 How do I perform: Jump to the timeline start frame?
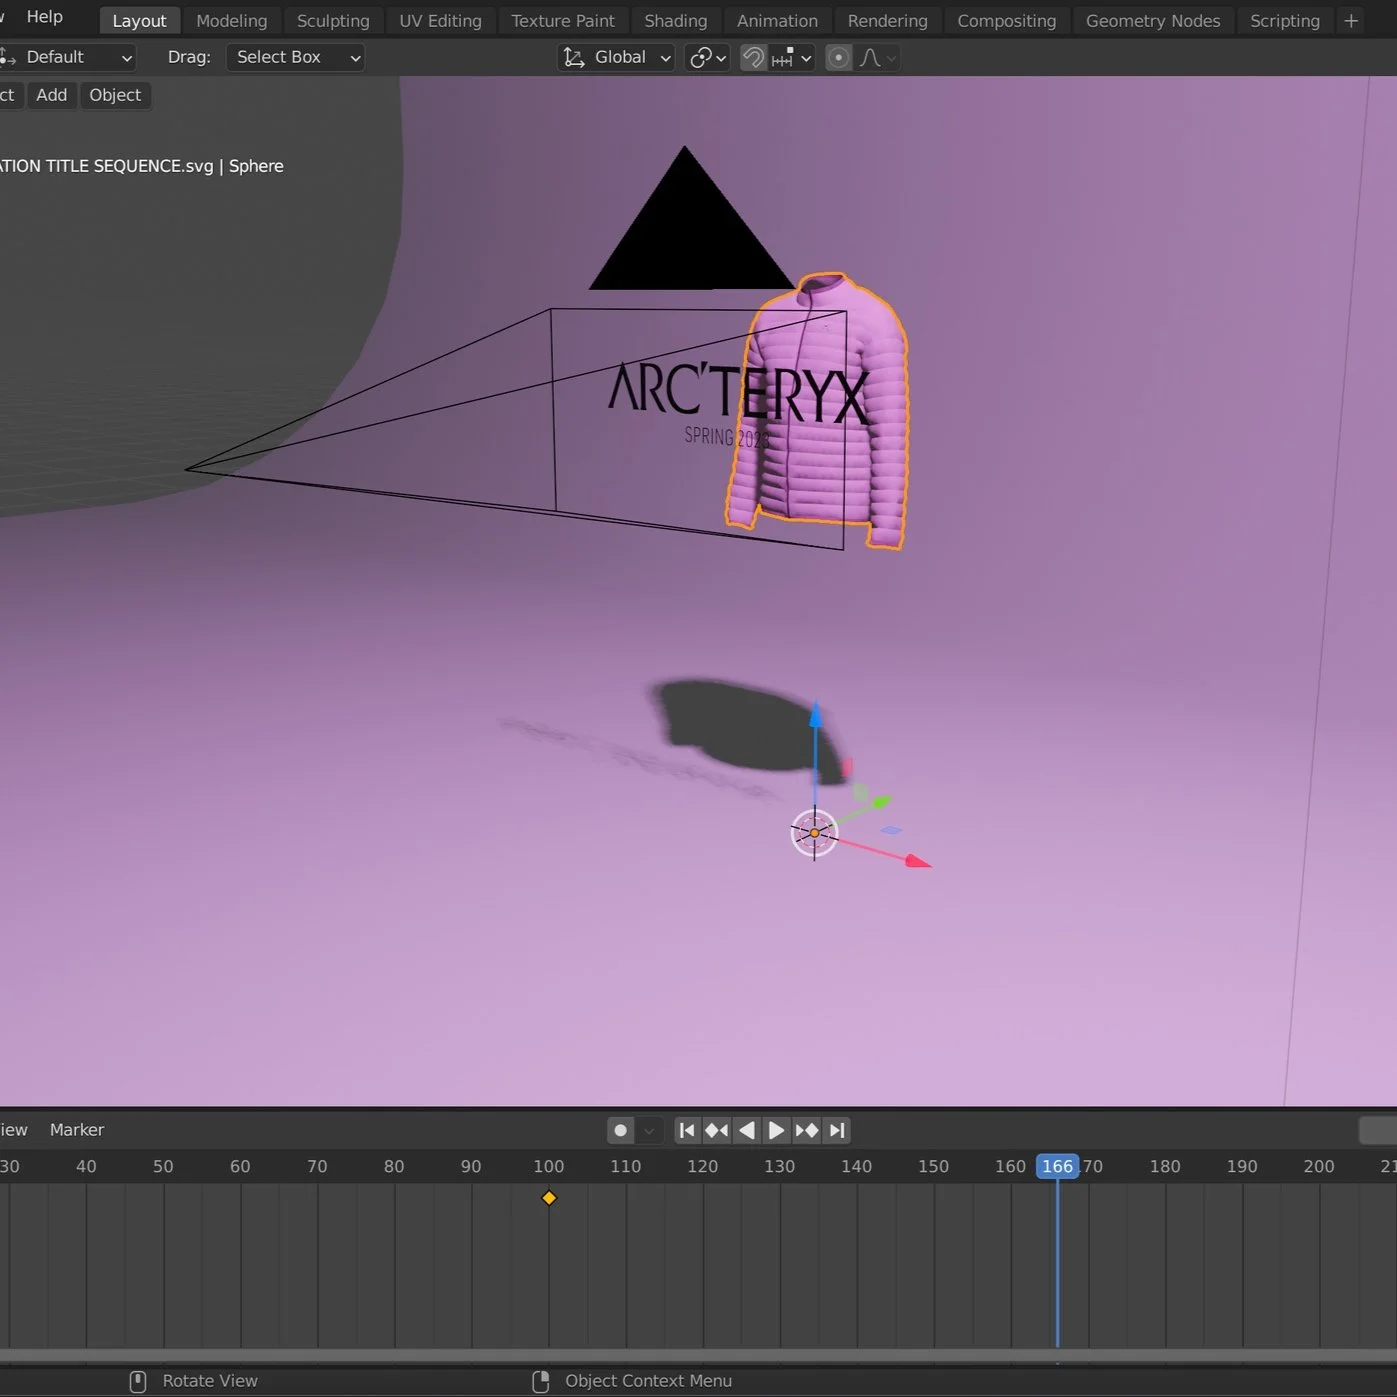tap(686, 1130)
